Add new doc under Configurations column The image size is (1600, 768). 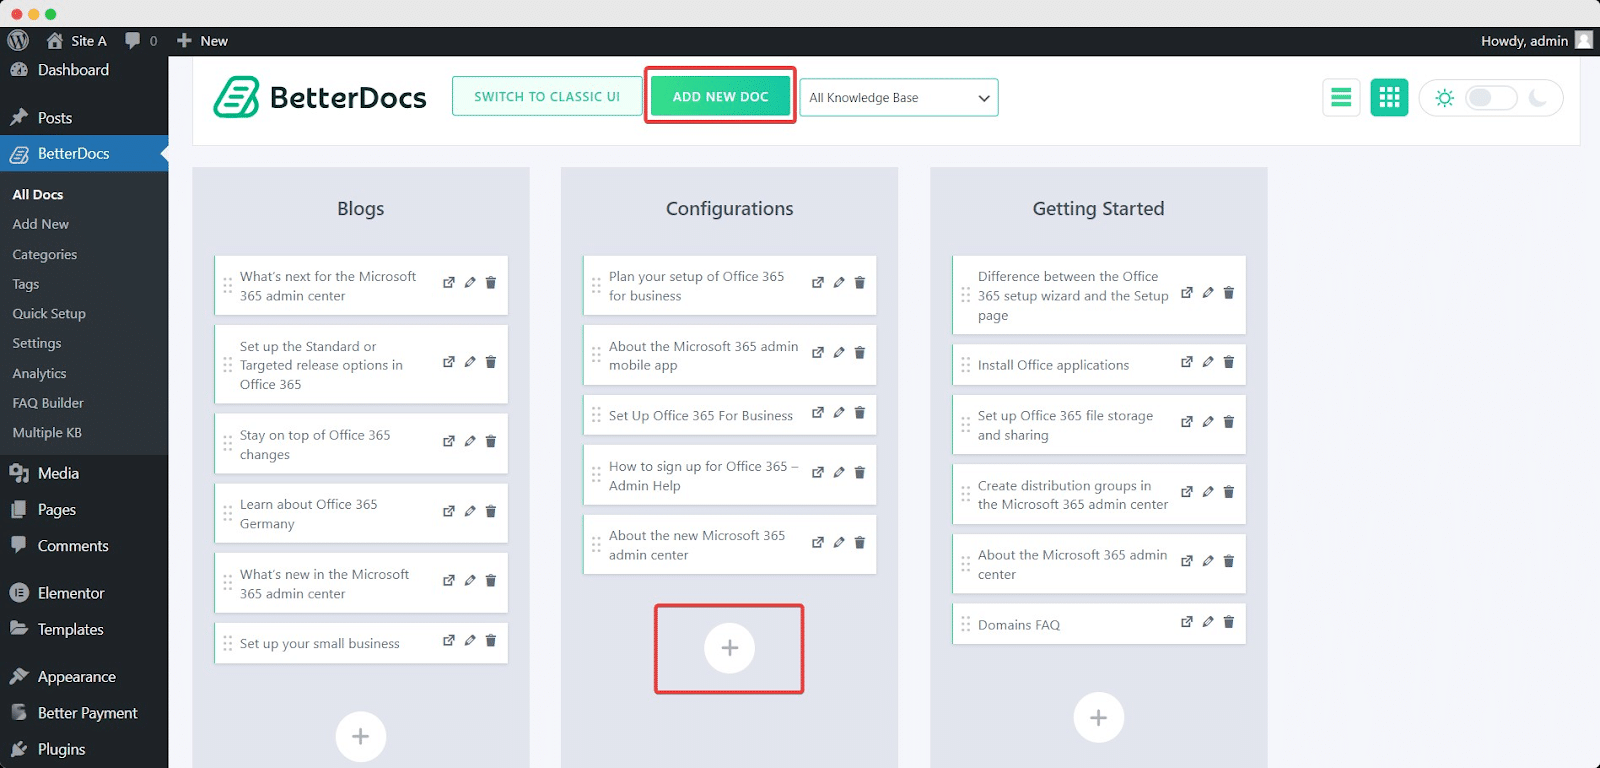click(x=729, y=648)
